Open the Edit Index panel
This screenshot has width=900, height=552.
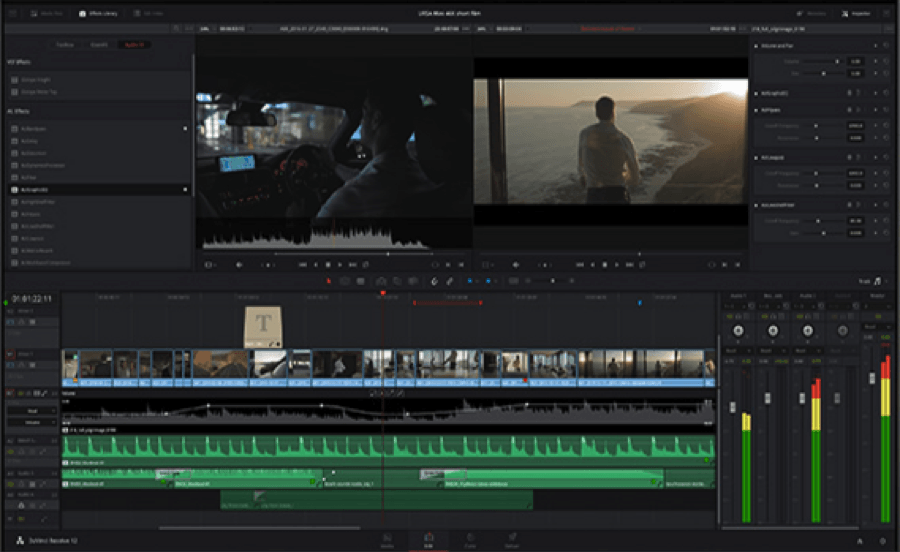coord(148,13)
